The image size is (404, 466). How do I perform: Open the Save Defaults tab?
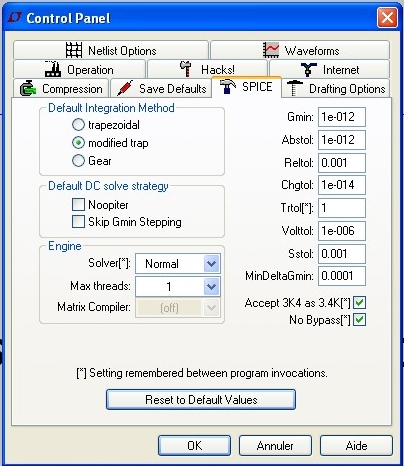(x=161, y=88)
